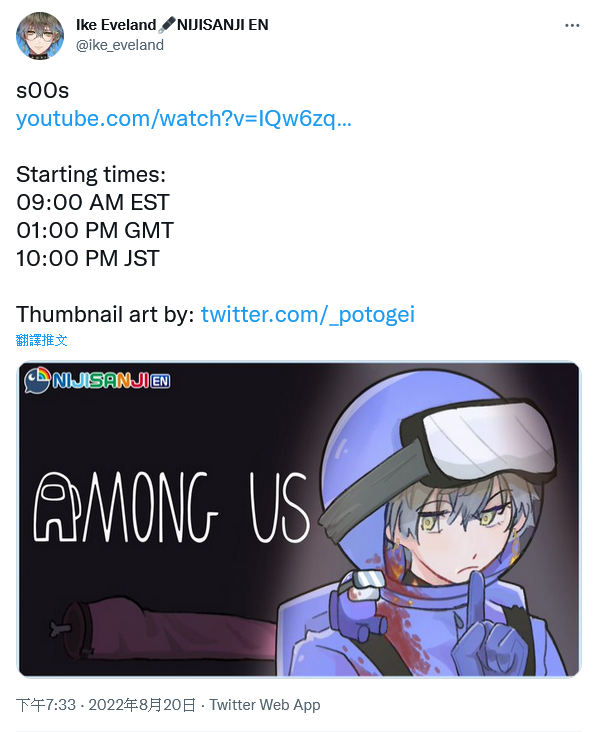Click the pen emoji beside the name
Screen dimensions: 598x732
coord(166,24)
